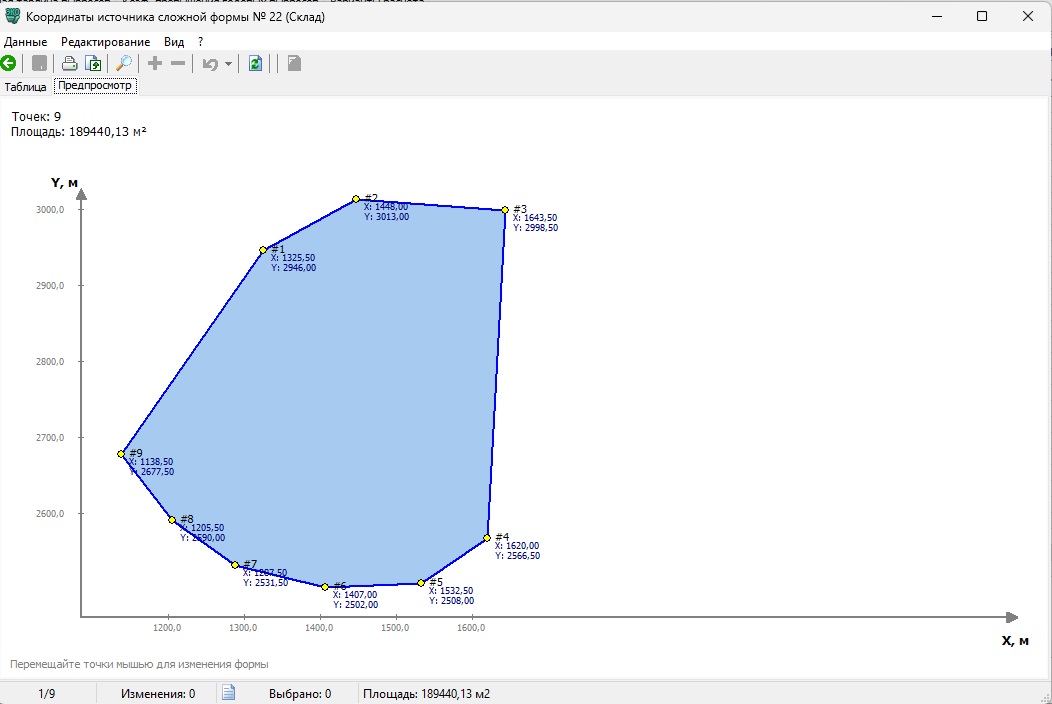
Task: Expand the Undo history dropdown arrow
Action: (x=228, y=64)
